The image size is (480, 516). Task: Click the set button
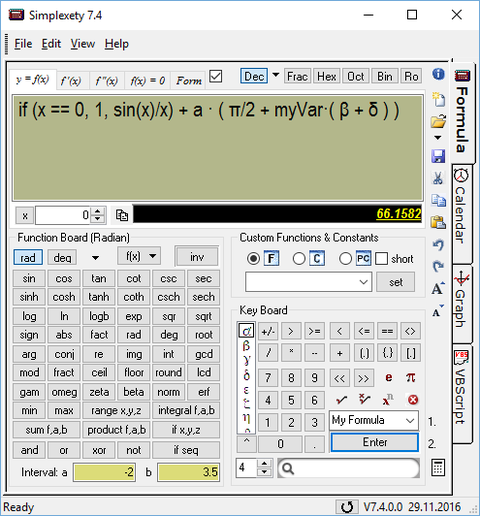coord(396,282)
